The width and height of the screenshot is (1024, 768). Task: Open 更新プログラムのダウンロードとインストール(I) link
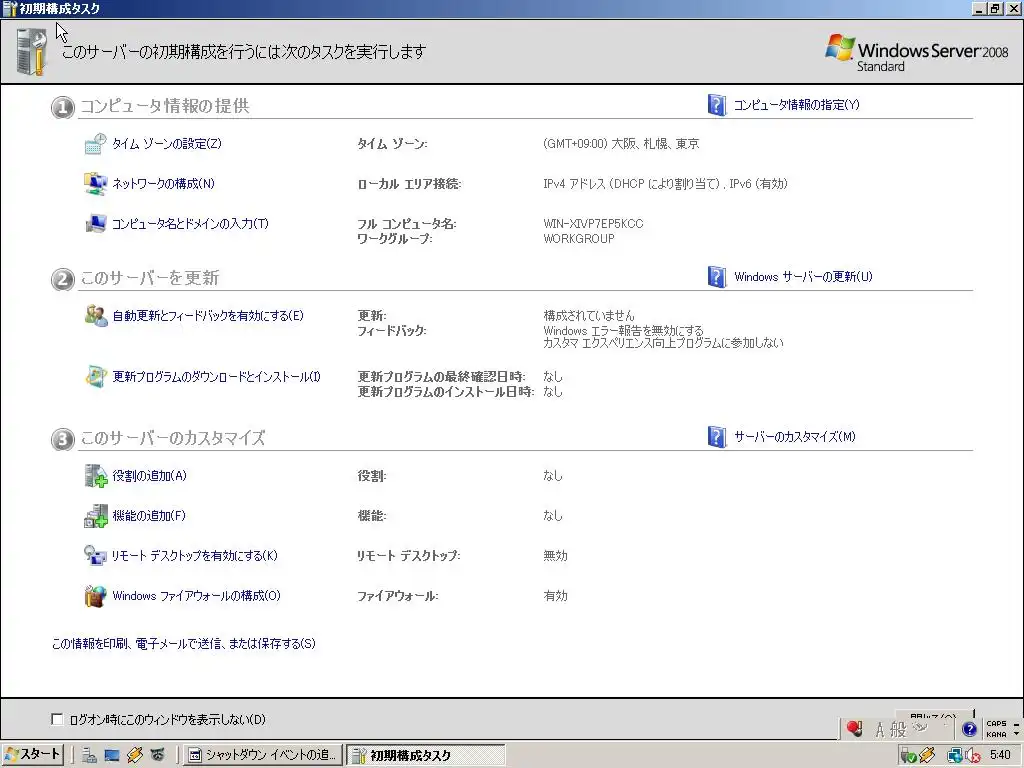[x=216, y=377]
